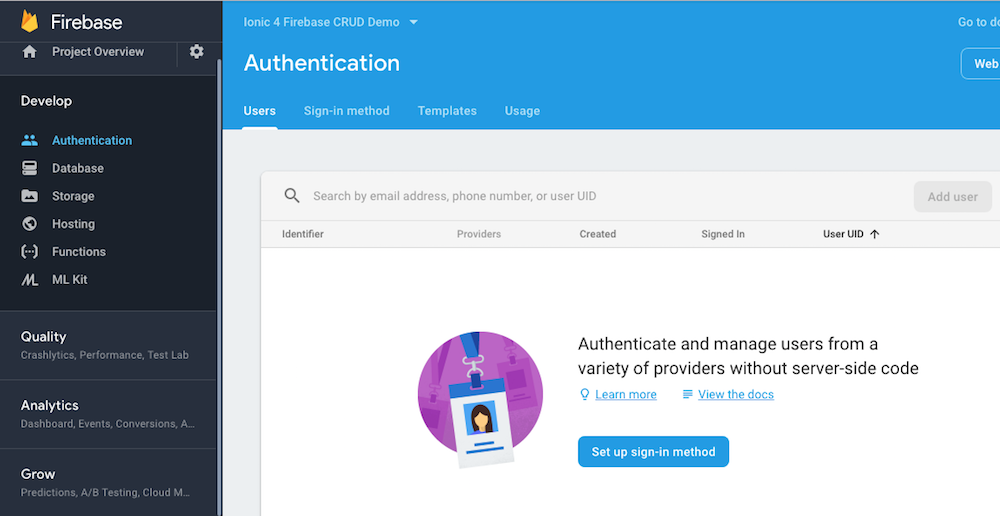This screenshot has height=516, width=1000.
Task: Open the Templates tab
Action: pyautogui.click(x=447, y=111)
